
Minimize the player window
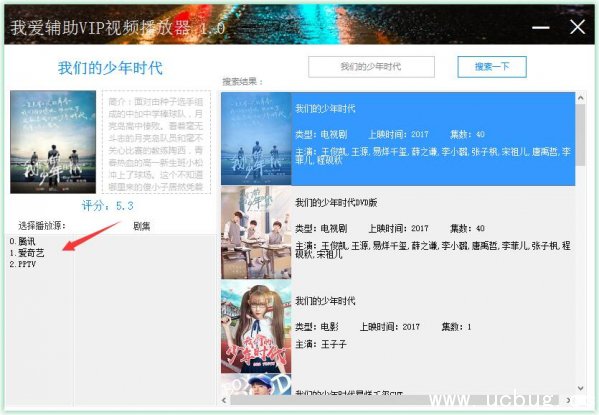tap(541, 28)
